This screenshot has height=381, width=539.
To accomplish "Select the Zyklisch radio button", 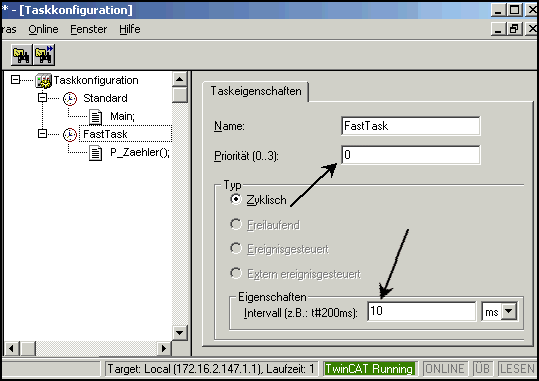I will (x=236, y=199).
